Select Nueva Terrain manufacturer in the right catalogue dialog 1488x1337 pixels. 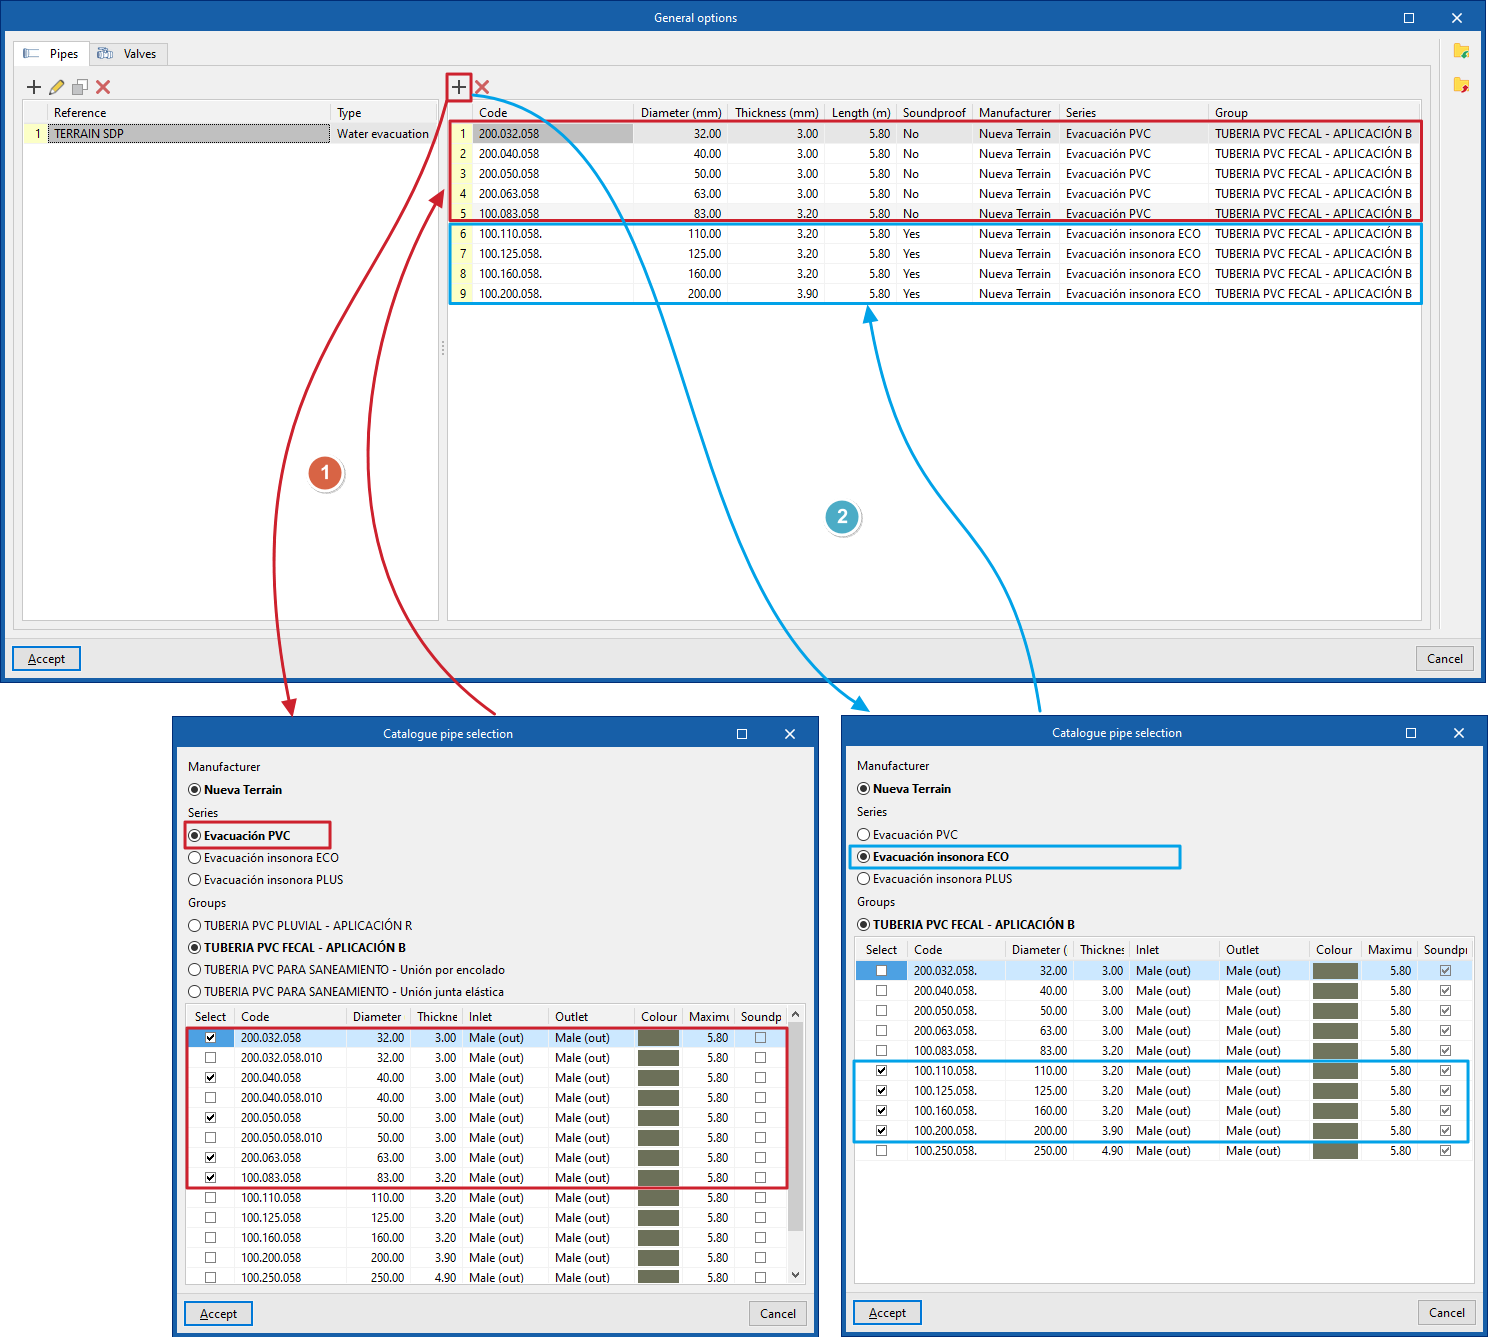point(904,789)
